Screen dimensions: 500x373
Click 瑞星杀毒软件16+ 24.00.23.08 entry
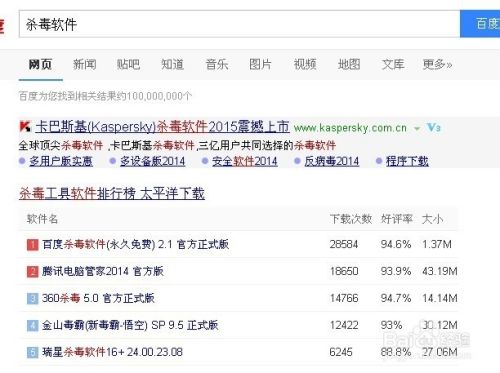click(112, 352)
